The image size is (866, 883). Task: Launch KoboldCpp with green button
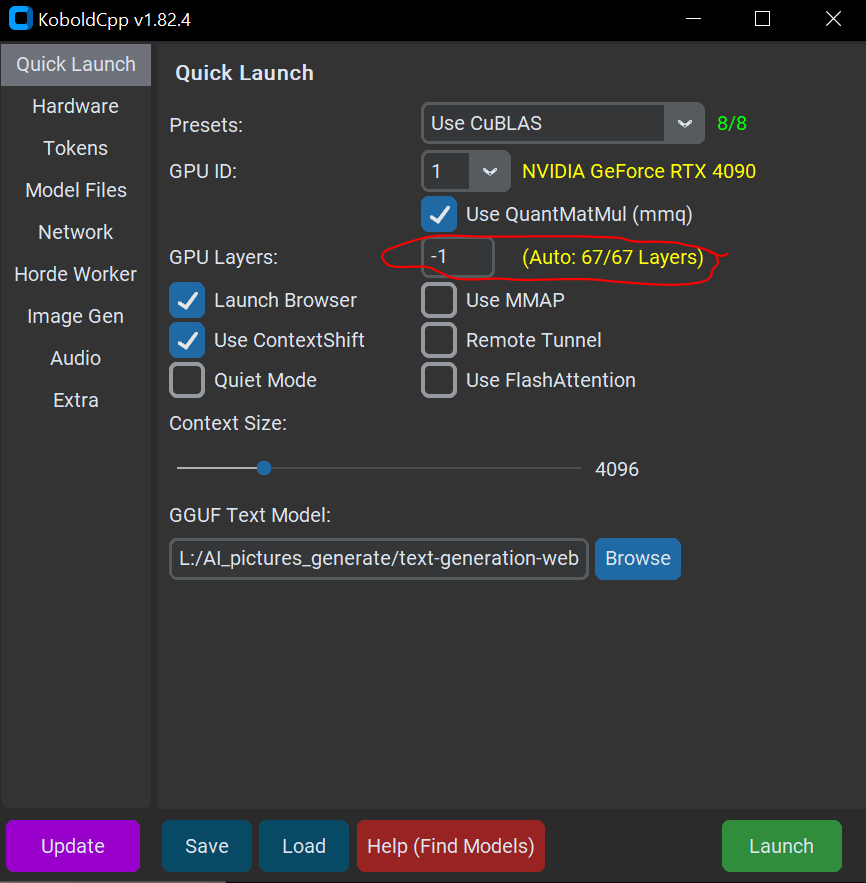click(x=782, y=846)
